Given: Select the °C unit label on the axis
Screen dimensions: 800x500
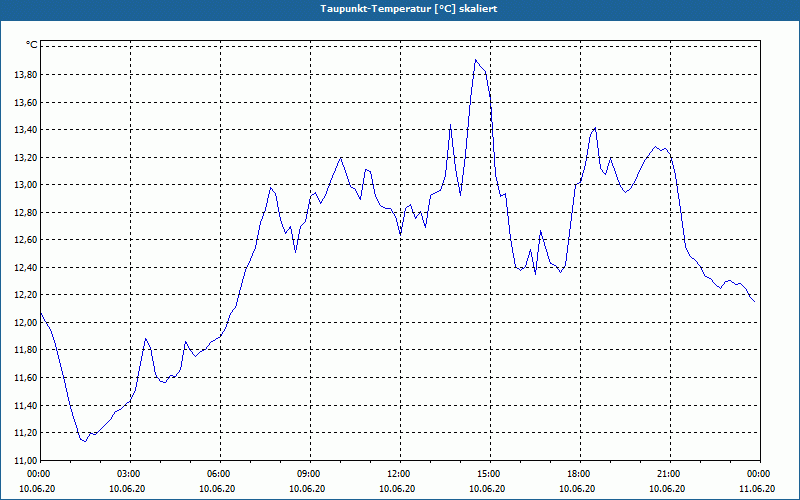Looking at the screenshot, I should point(32,45).
